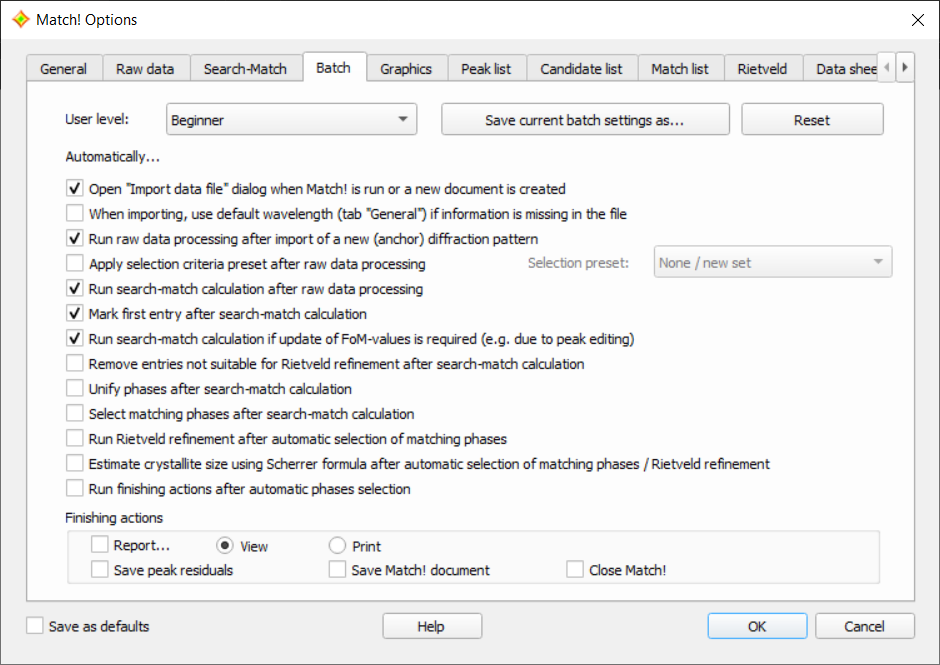Toggle Run search-match after raw data processing
Screen dimensions: 940x665
(74, 288)
